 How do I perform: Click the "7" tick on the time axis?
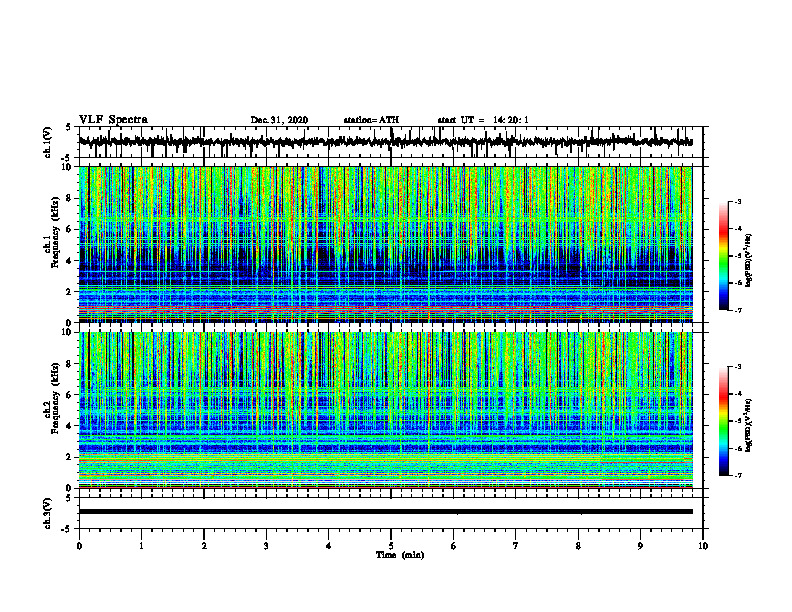pos(516,546)
